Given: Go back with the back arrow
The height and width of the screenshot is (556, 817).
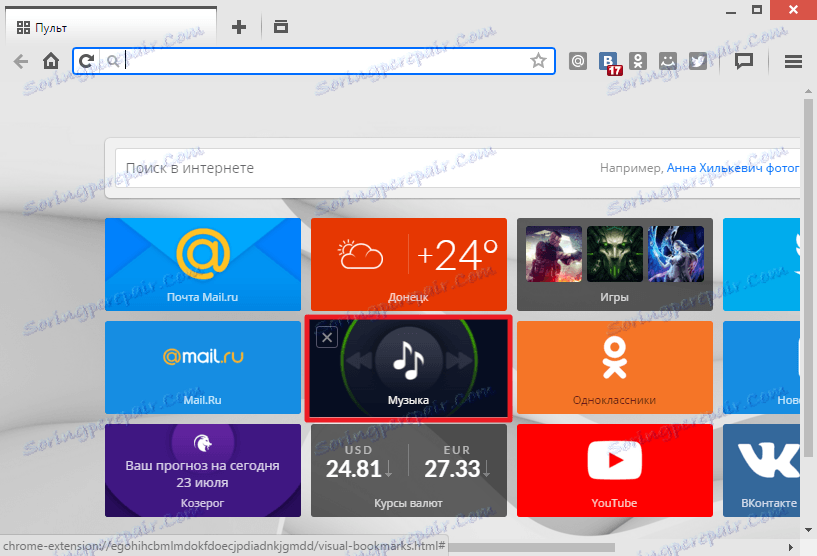Looking at the screenshot, I should 21,61.
